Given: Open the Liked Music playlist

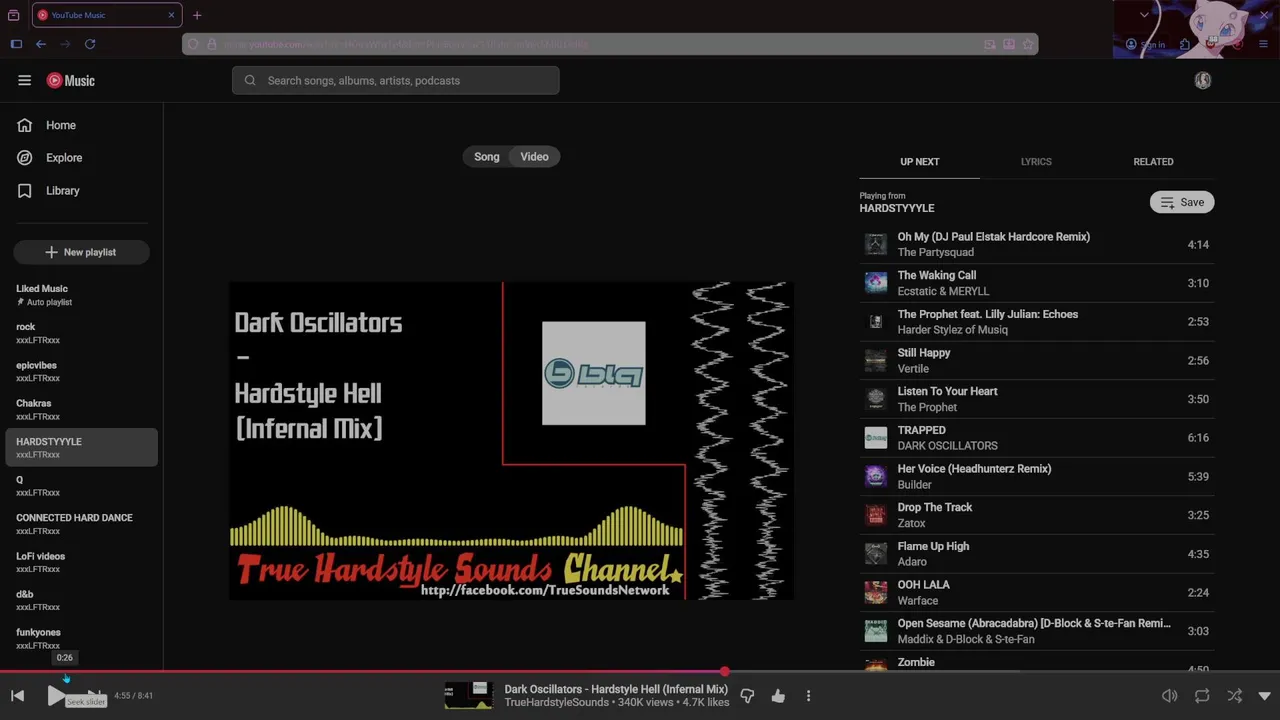Looking at the screenshot, I should [x=82, y=295].
